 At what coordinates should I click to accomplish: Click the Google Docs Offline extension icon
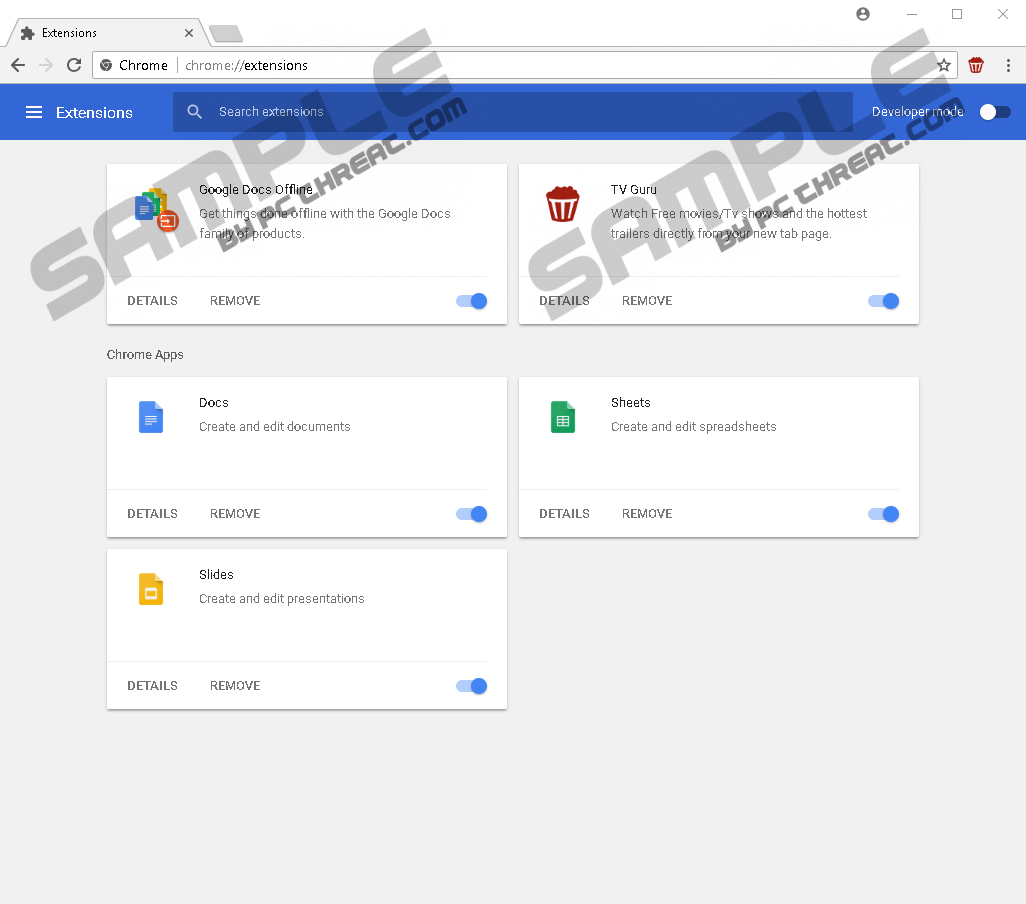[156, 210]
